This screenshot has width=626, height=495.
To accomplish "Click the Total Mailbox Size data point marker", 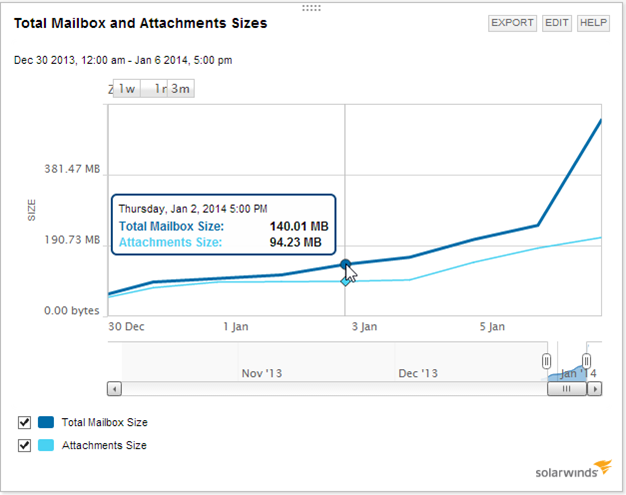I will click(345, 265).
